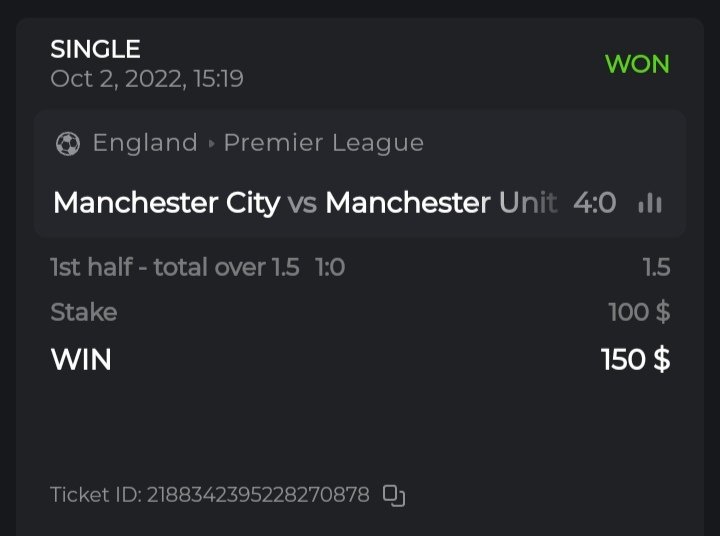Click the soccer ball sport icon
Viewport: 720px width, 536px height.
coord(68,144)
